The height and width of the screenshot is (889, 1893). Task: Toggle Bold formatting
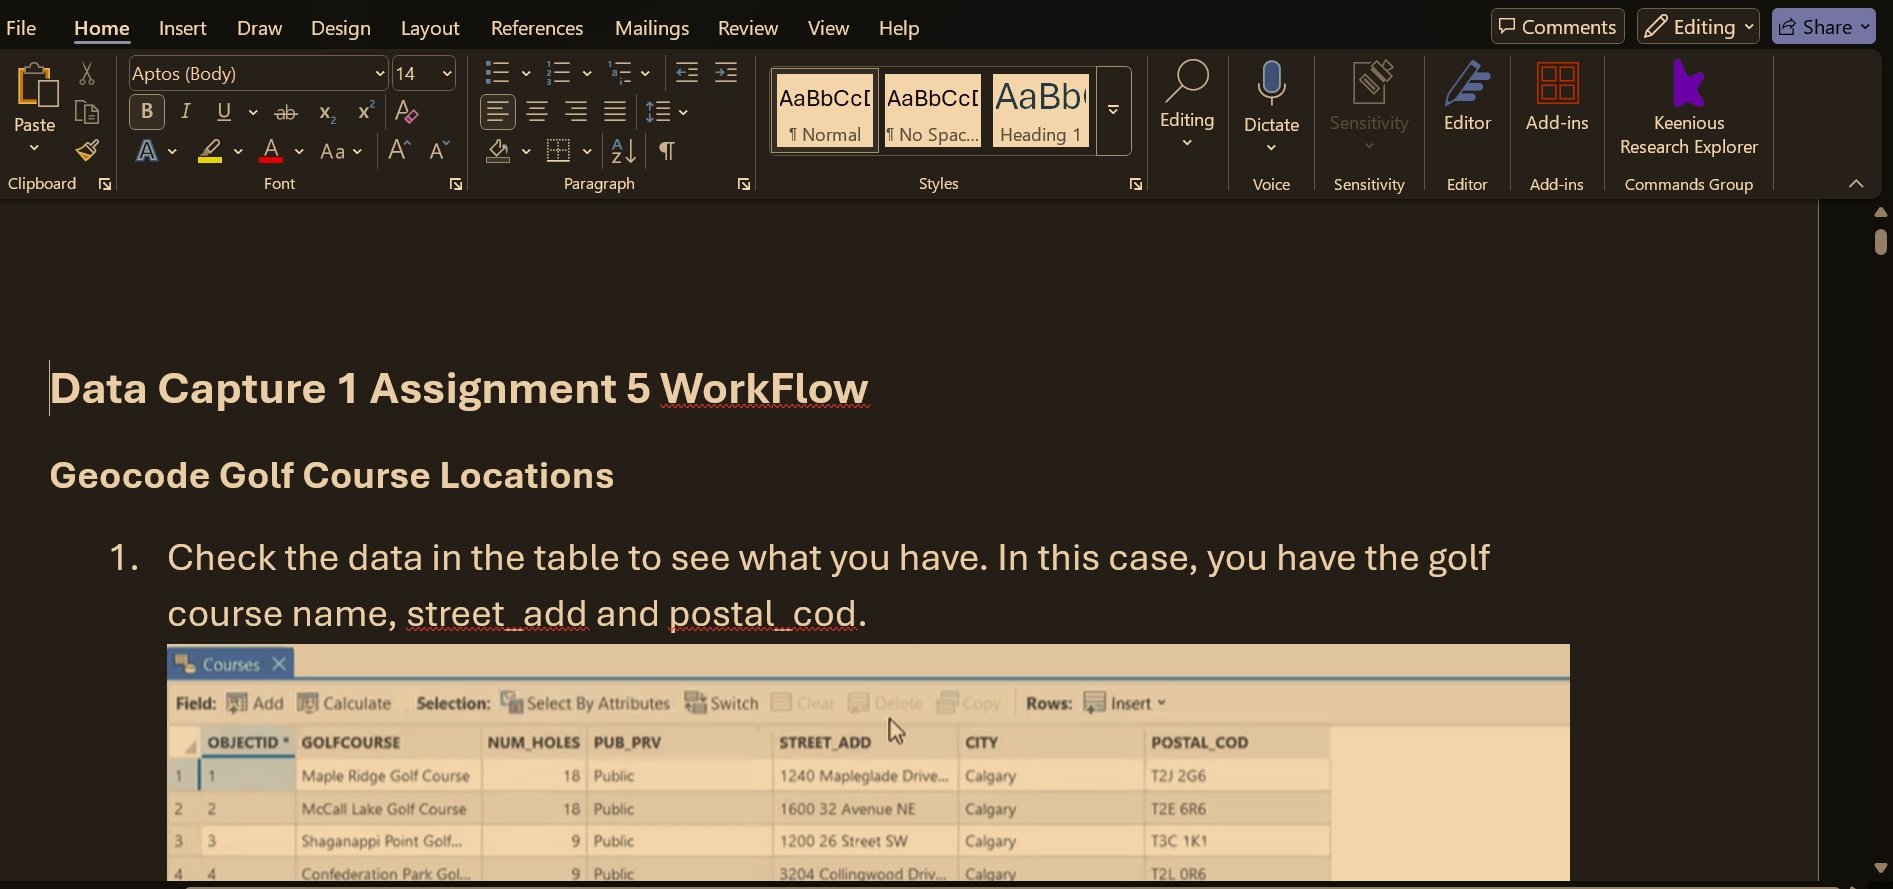click(147, 112)
